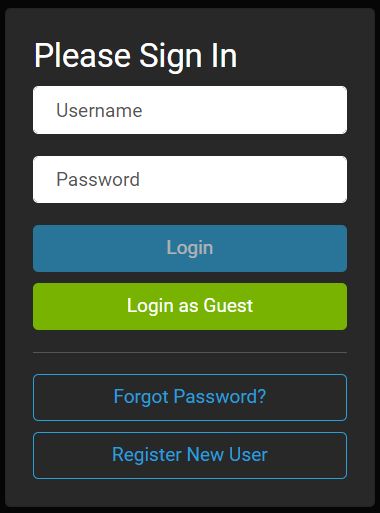Viewport: 380px width, 513px height.
Task: Focus the Password input field
Action: click(190, 179)
